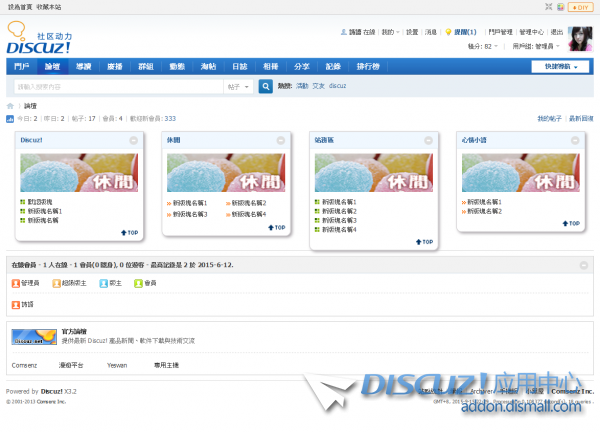The width and height of the screenshot is (600, 432).
Task: Select the 門戶 navigation tab
Action: (x=22, y=67)
